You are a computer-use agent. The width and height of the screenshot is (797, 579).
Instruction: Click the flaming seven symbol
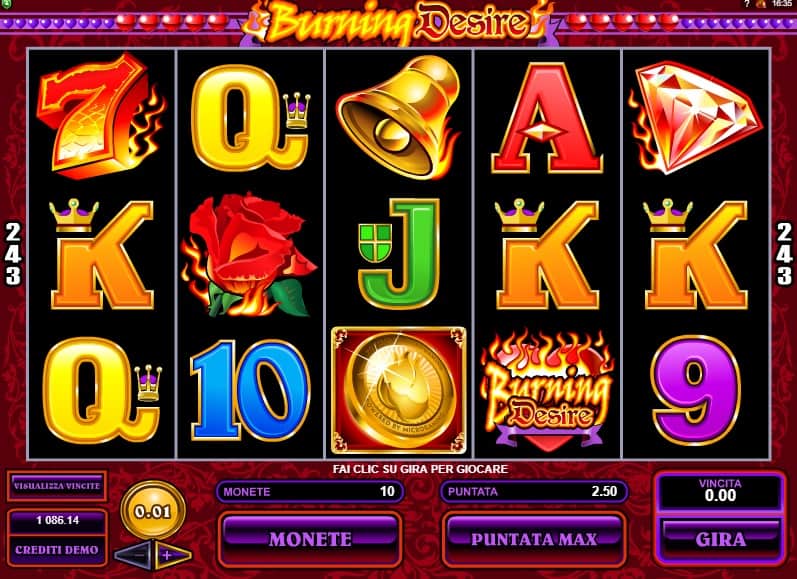pyautogui.click(x=101, y=115)
